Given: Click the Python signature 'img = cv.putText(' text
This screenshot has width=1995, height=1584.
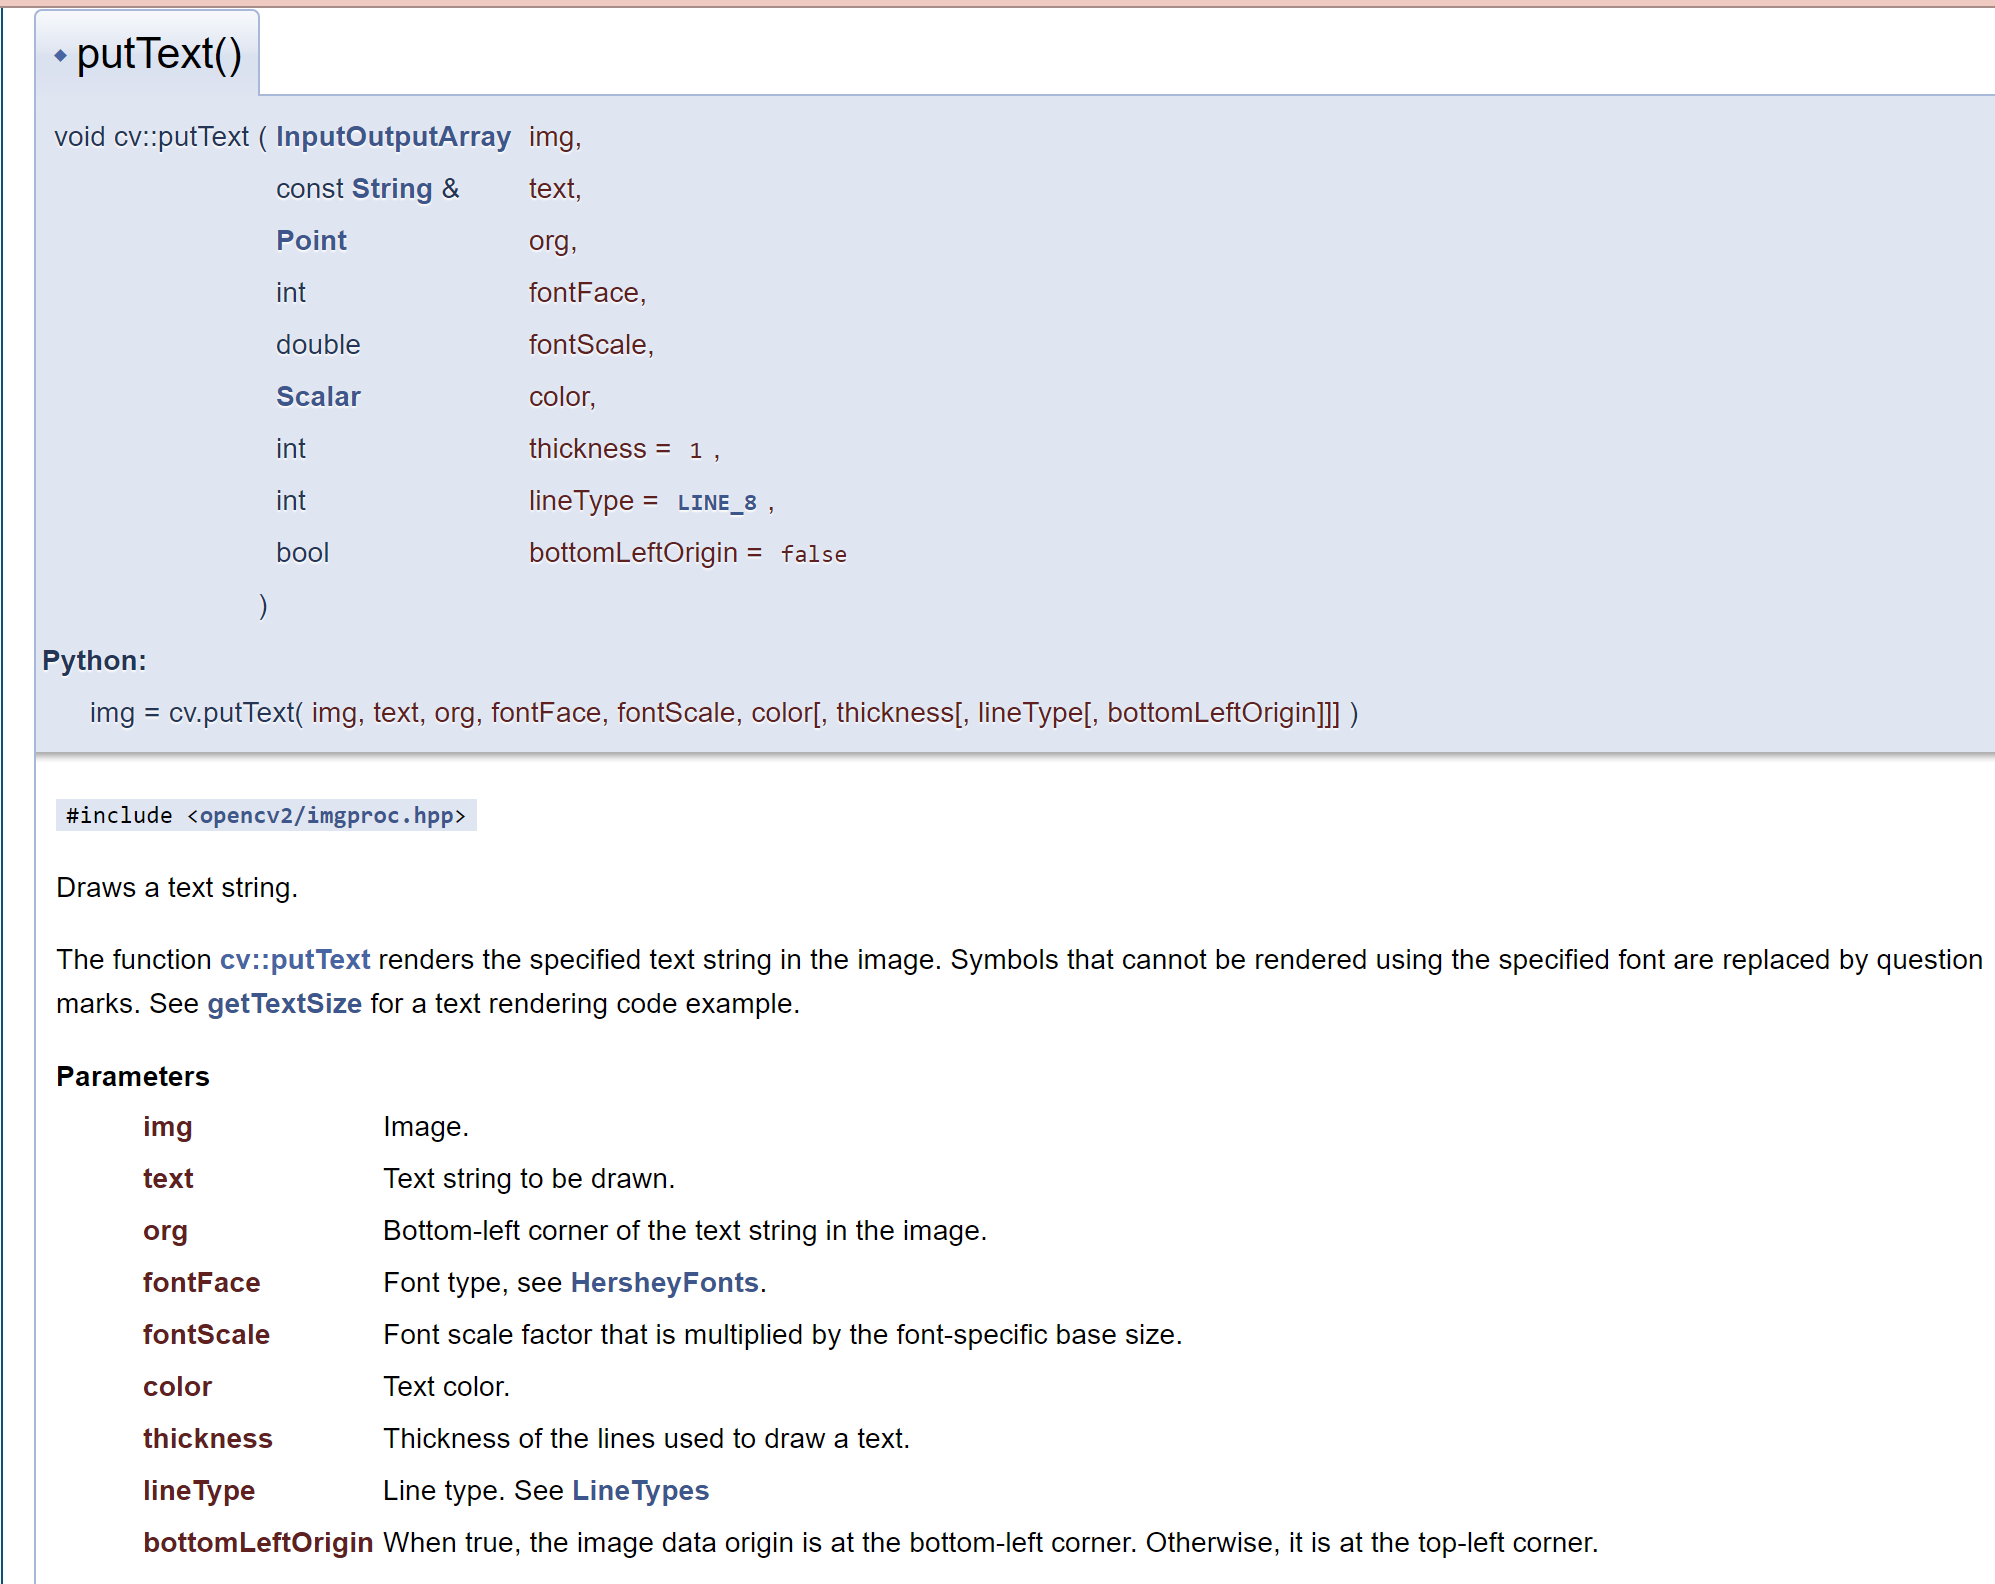Looking at the screenshot, I should click(197, 713).
